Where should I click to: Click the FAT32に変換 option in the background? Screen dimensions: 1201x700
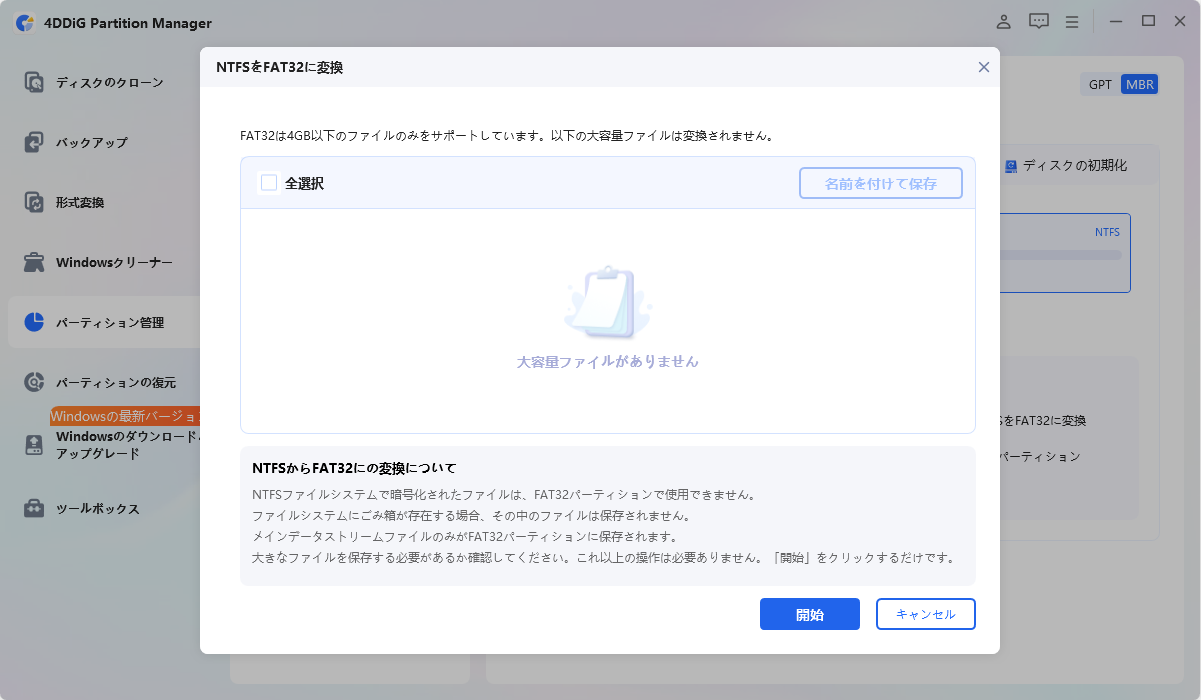pyautogui.click(x=1043, y=421)
